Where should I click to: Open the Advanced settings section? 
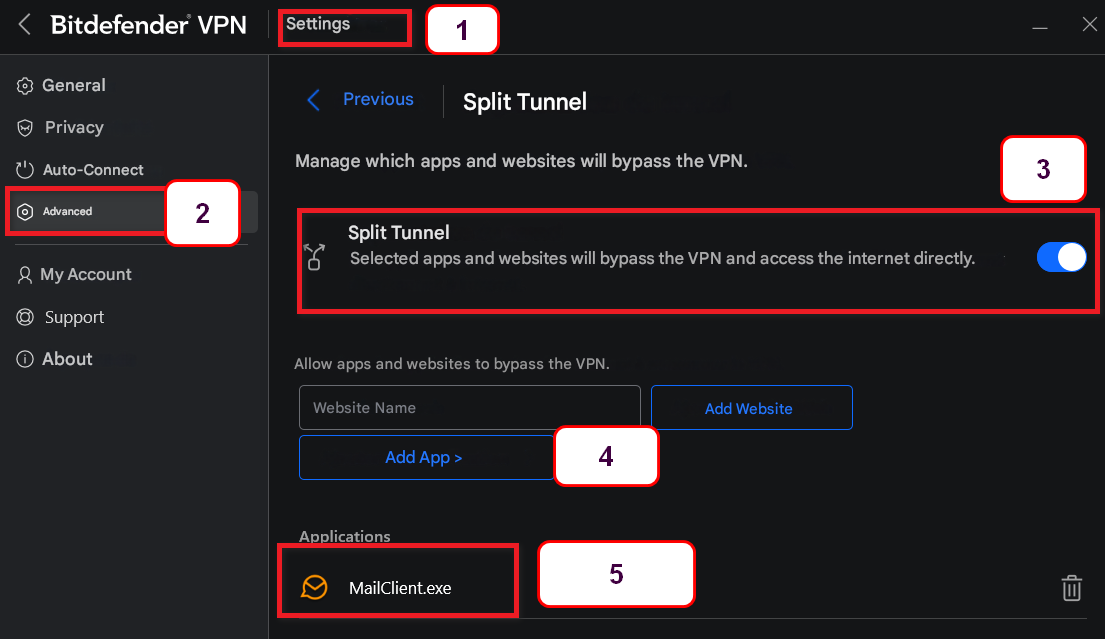(68, 212)
